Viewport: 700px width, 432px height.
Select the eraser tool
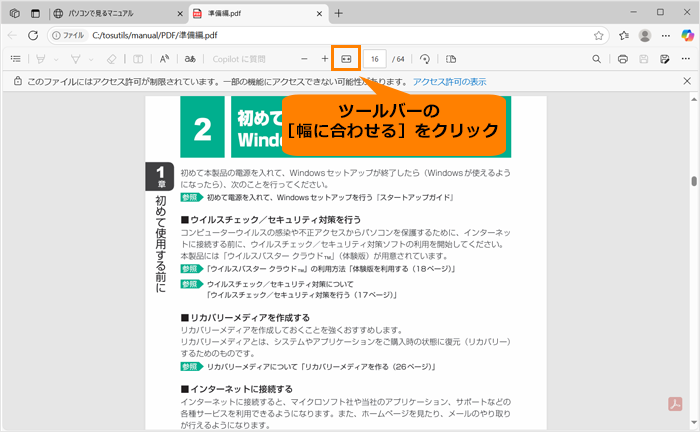tap(111, 59)
